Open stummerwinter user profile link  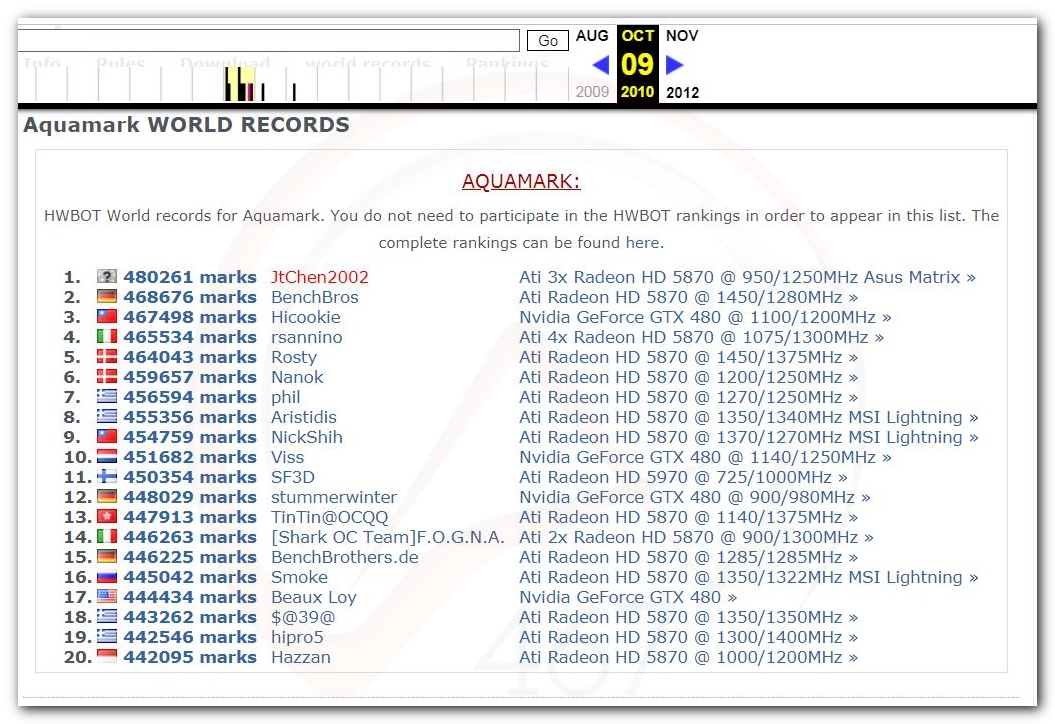click(334, 497)
